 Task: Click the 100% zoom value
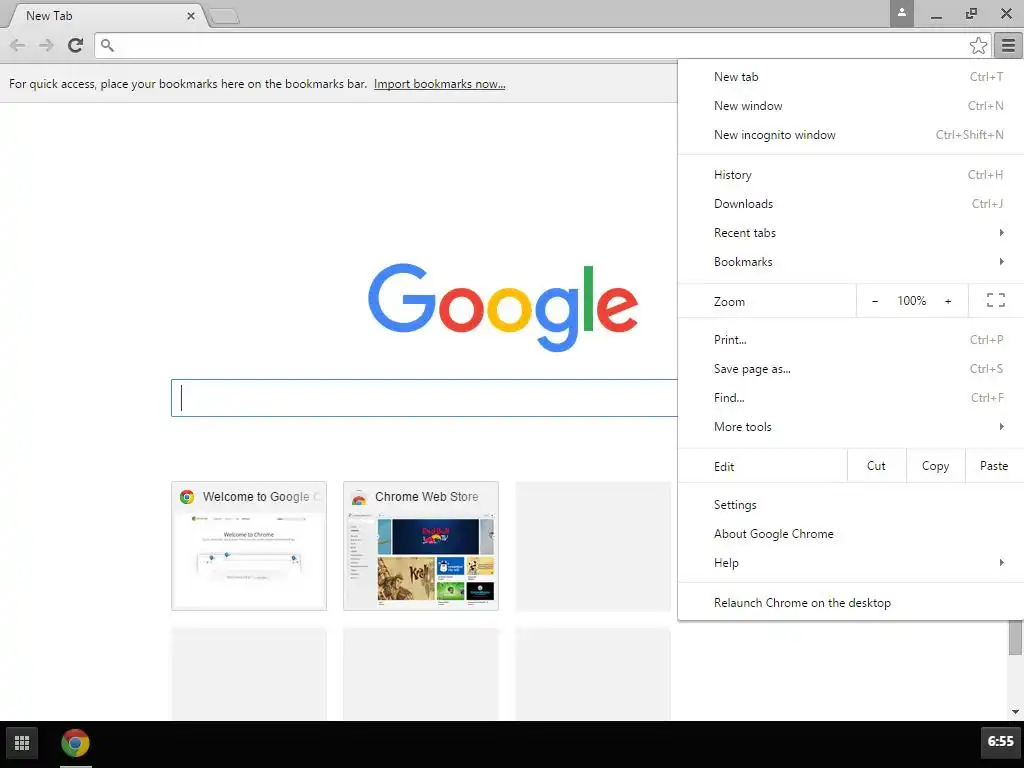pos(912,300)
